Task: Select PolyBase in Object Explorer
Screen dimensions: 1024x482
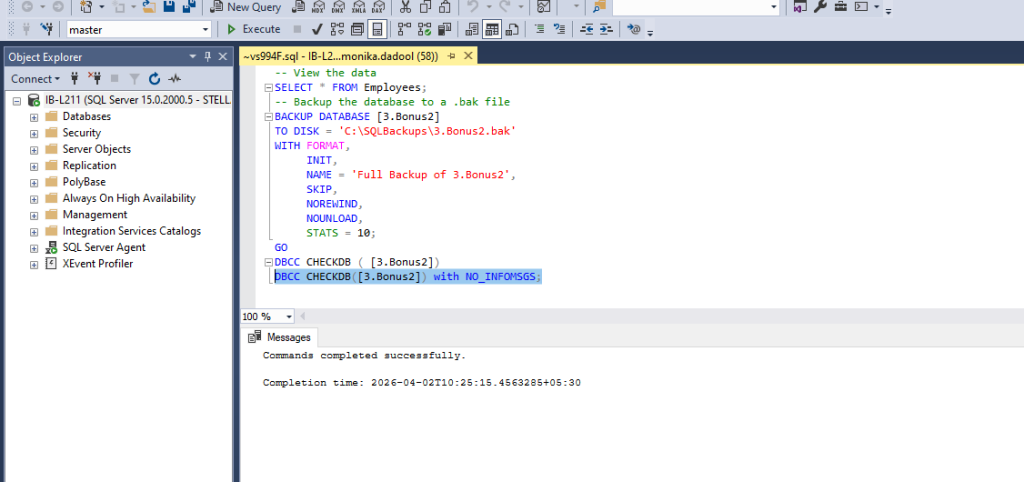Action: (84, 182)
